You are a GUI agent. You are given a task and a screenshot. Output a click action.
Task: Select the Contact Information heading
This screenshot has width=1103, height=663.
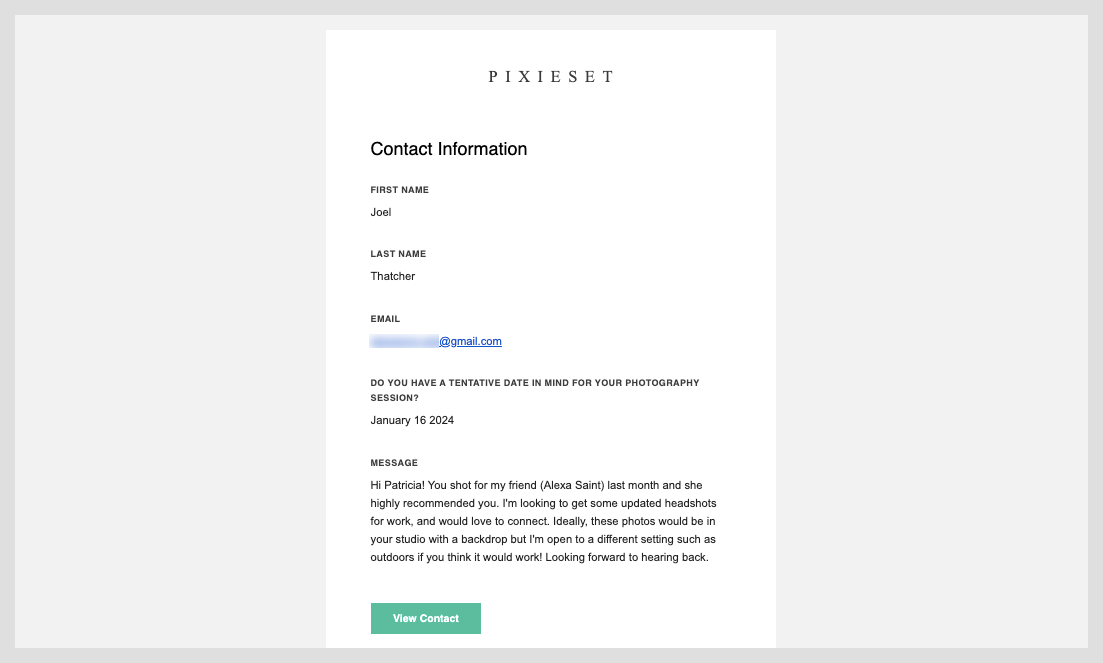point(448,148)
